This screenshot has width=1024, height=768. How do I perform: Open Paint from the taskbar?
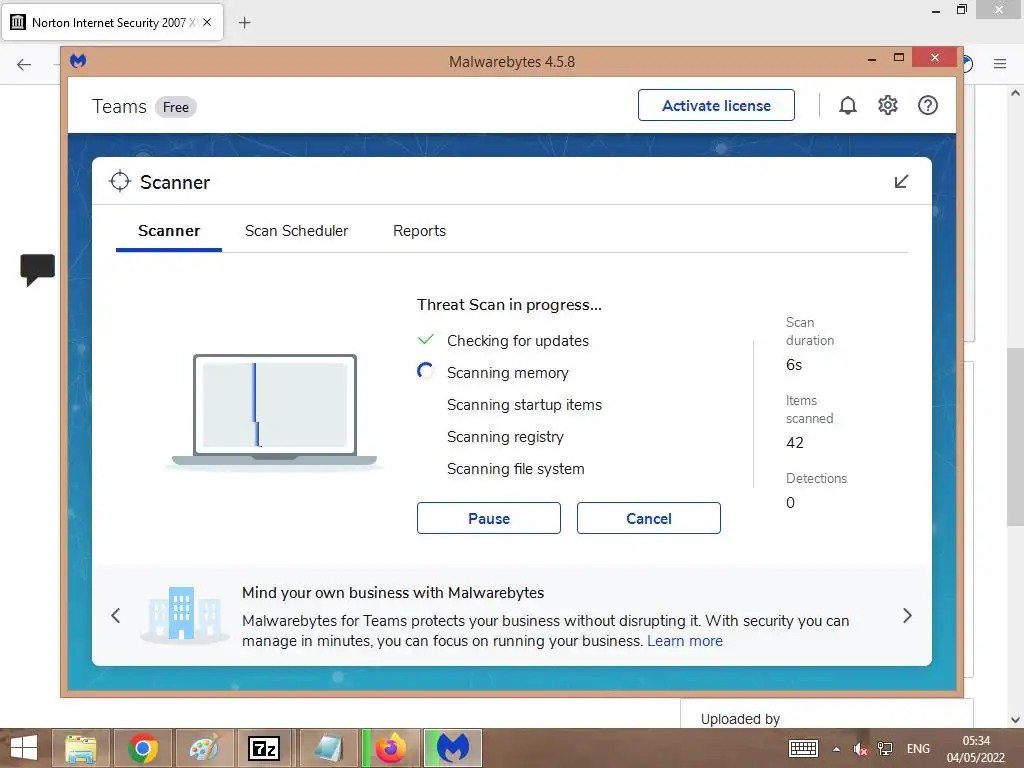pos(204,748)
